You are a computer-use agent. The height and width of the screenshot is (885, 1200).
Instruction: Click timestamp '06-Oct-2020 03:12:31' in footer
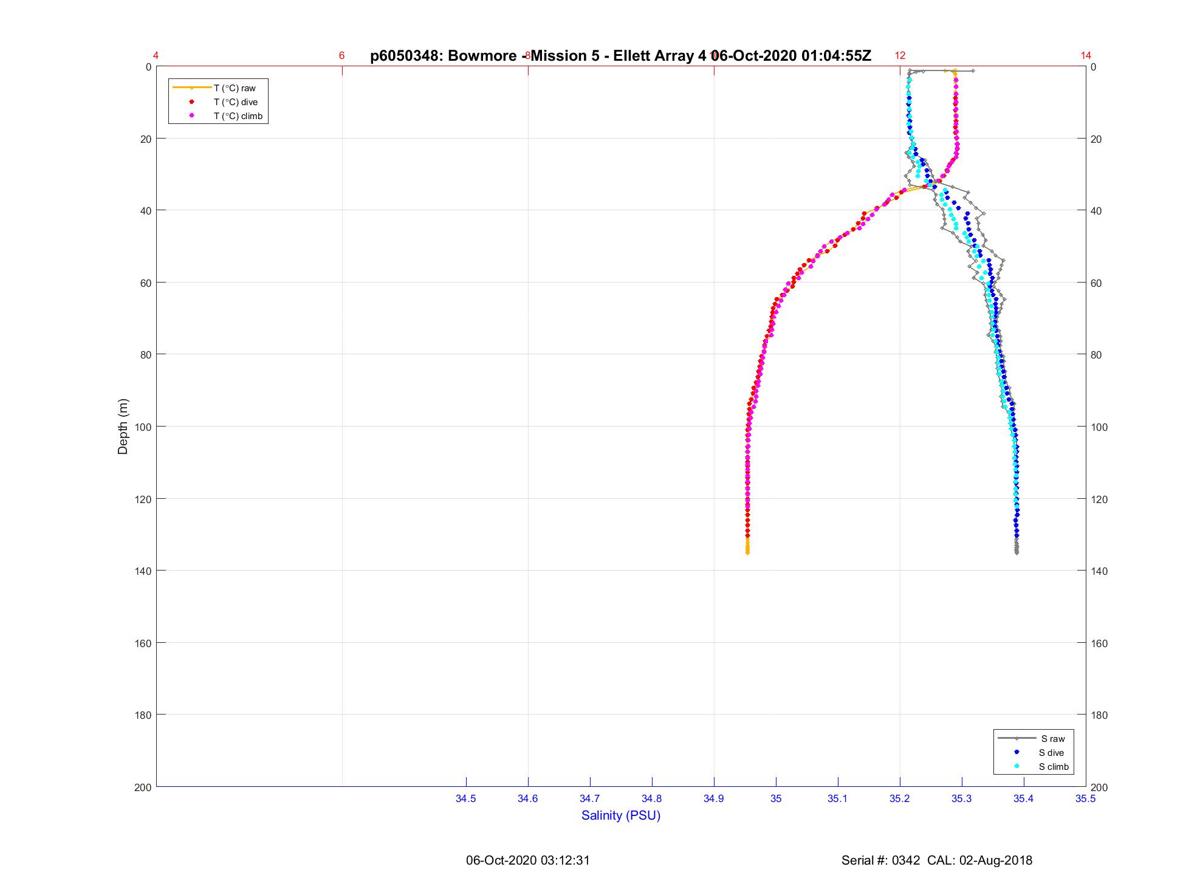[x=528, y=860]
